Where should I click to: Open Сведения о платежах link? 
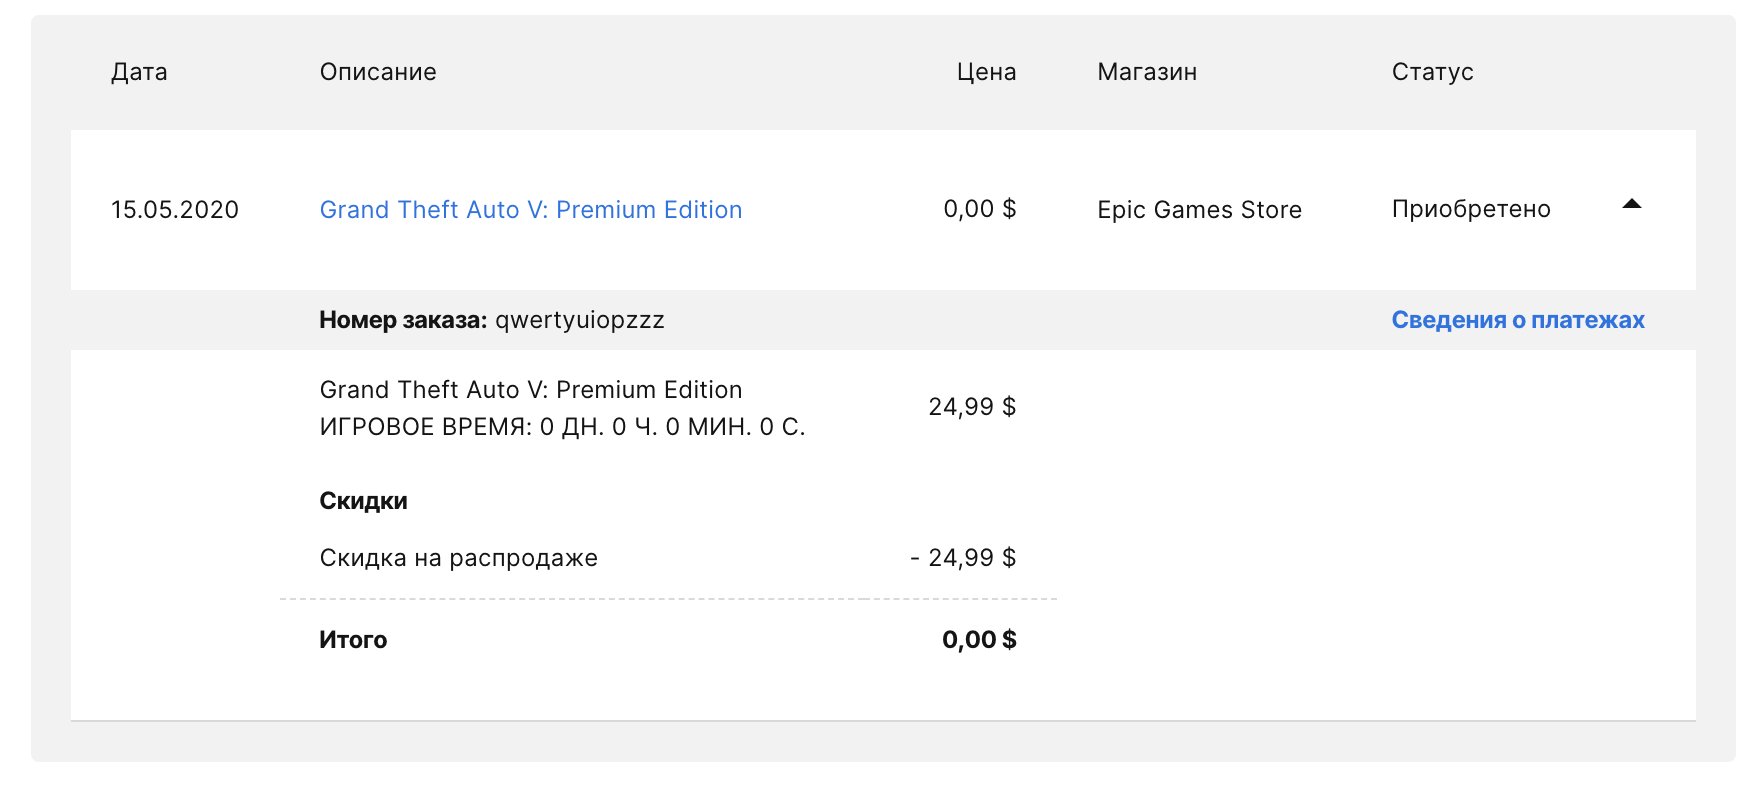(x=1518, y=320)
